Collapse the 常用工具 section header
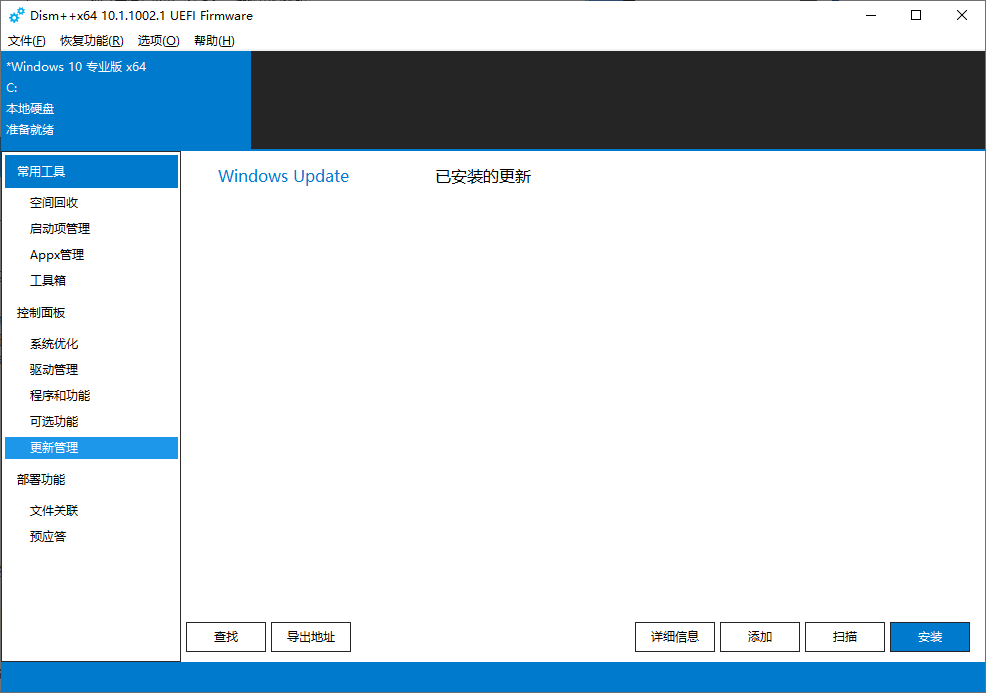Image resolution: width=986 pixels, height=693 pixels. tap(91, 172)
